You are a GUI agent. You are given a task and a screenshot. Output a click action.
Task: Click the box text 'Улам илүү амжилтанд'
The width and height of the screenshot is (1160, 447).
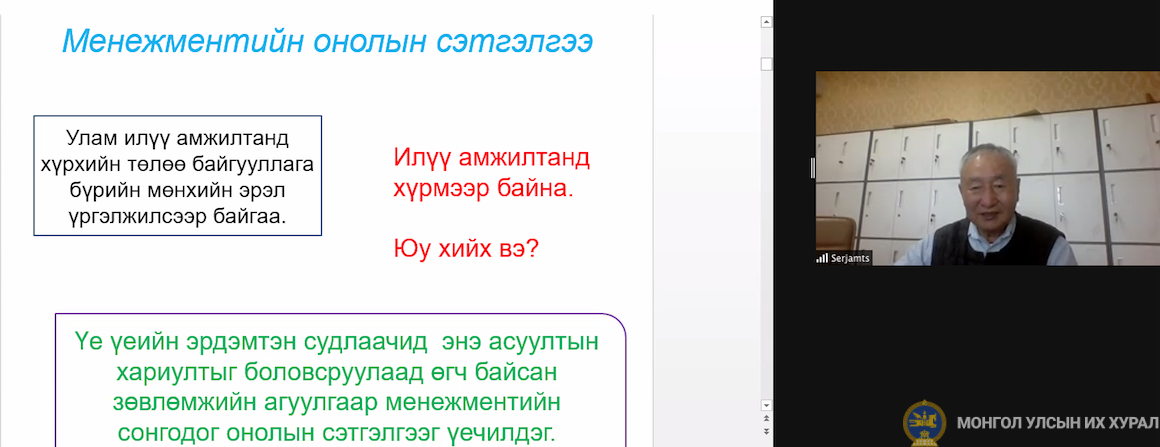[178, 138]
